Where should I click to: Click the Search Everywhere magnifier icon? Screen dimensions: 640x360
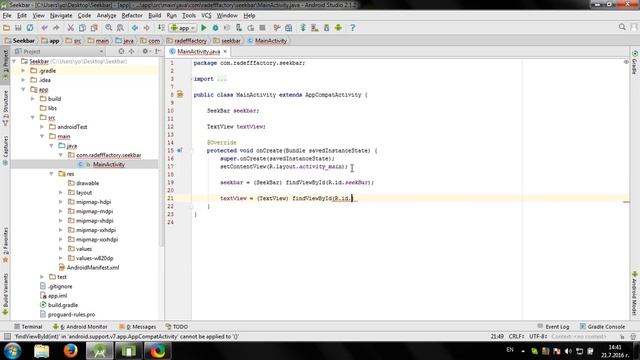click(622, 27)
